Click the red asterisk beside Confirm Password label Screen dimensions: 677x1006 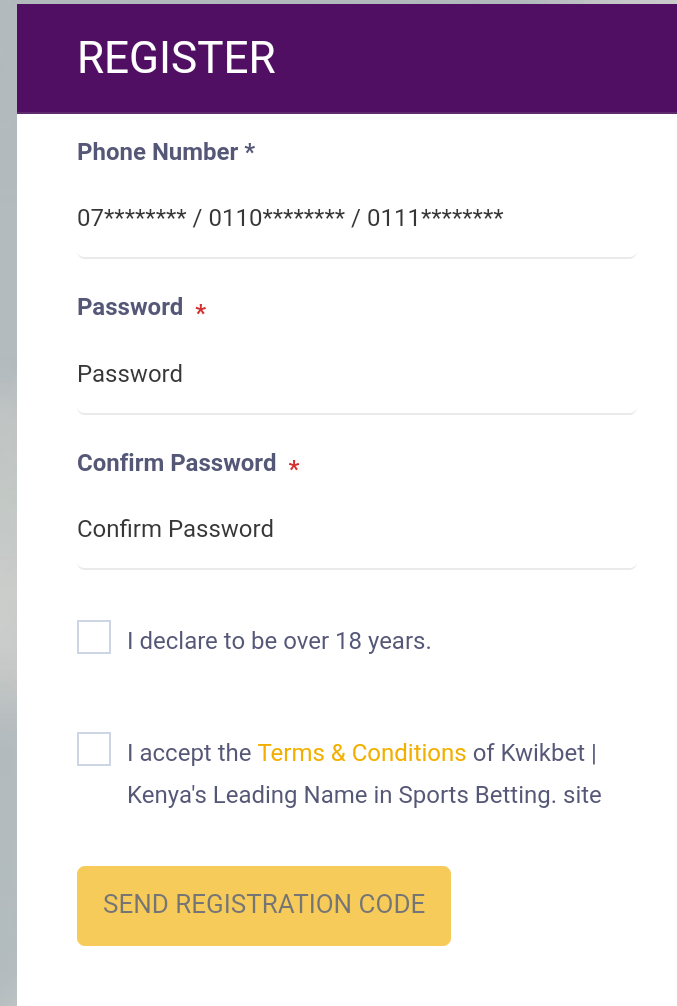[x=294, y=467]
